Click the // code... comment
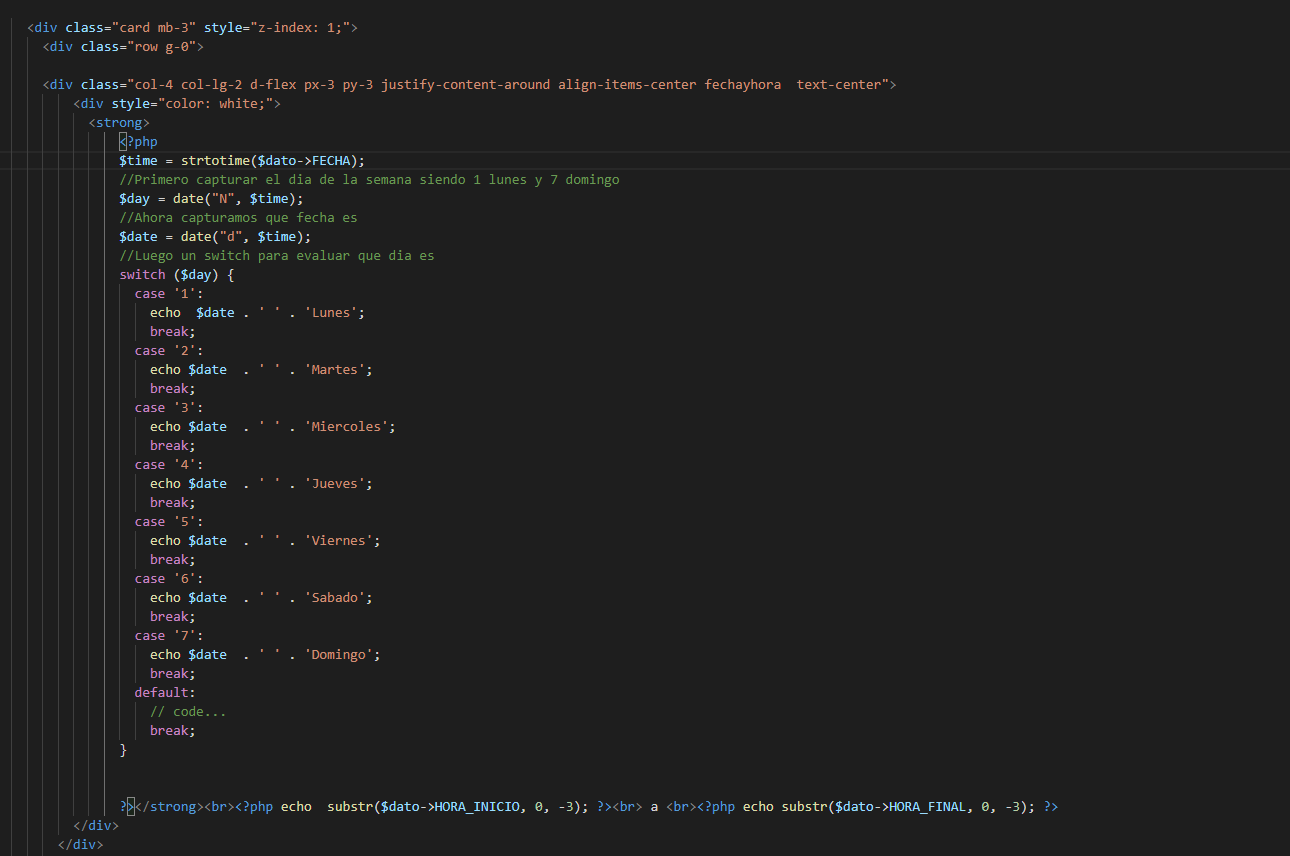The width and height of the screenshot is (1290, 856). 189,711
